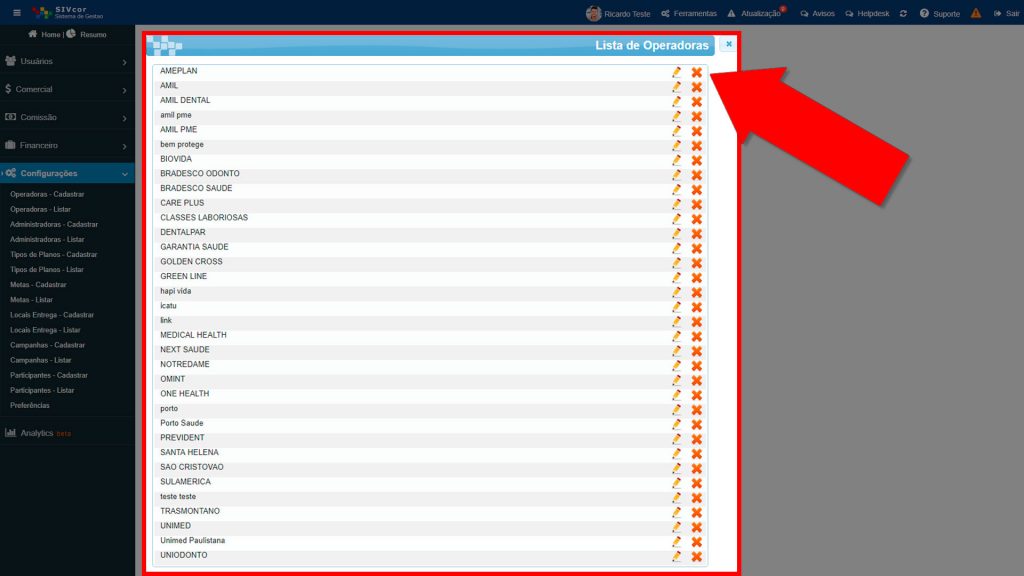This screenshot has width=1024, height=576.
Task: Go to Participantes - Listar
Action: click(42, 391)
